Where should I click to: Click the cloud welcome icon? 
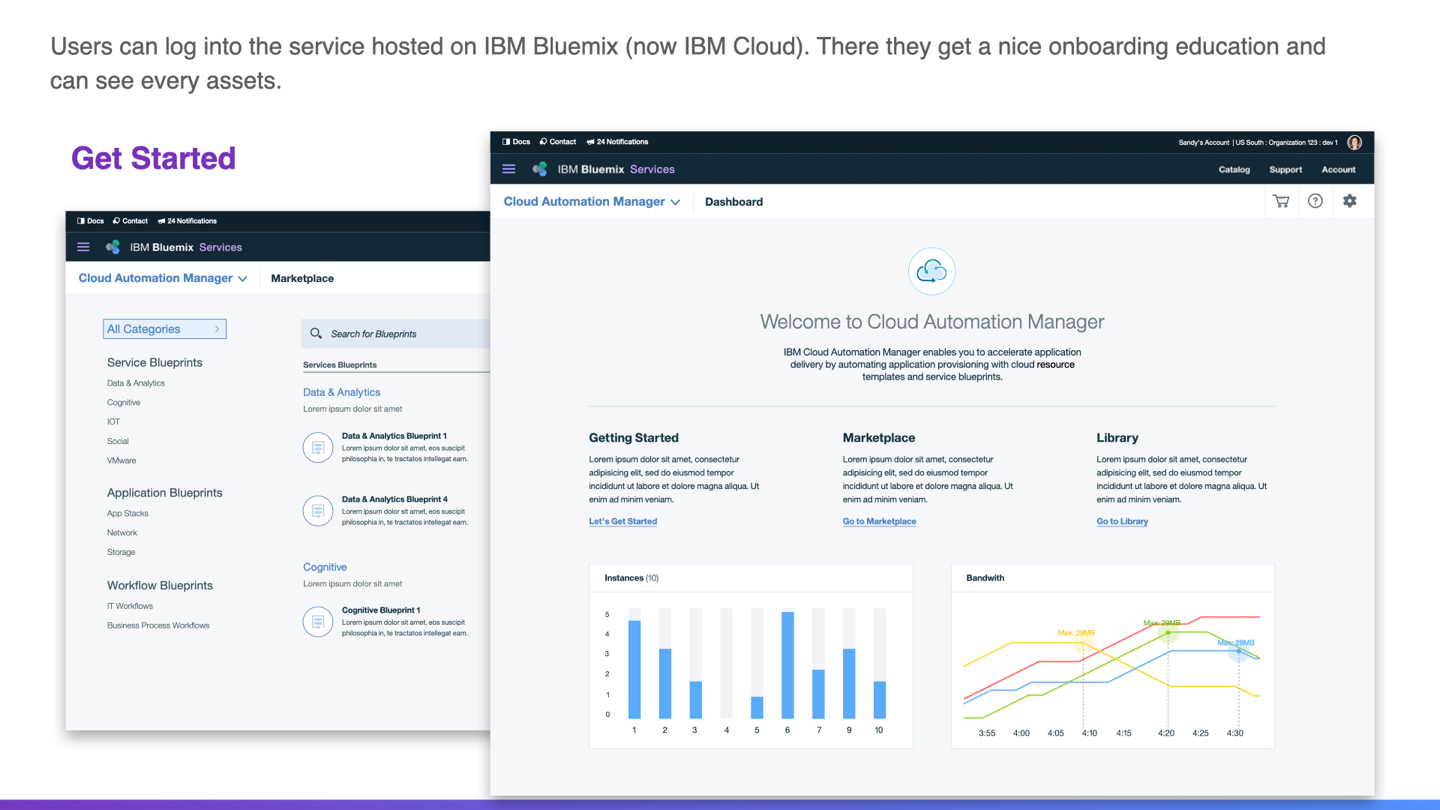932,271
